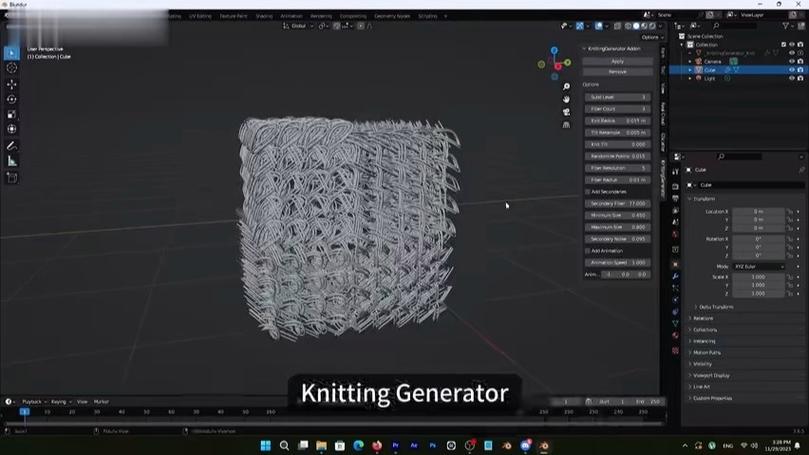809x455 pixels.
Task: Open the Object properties tab icon
Action: point(675,264)
